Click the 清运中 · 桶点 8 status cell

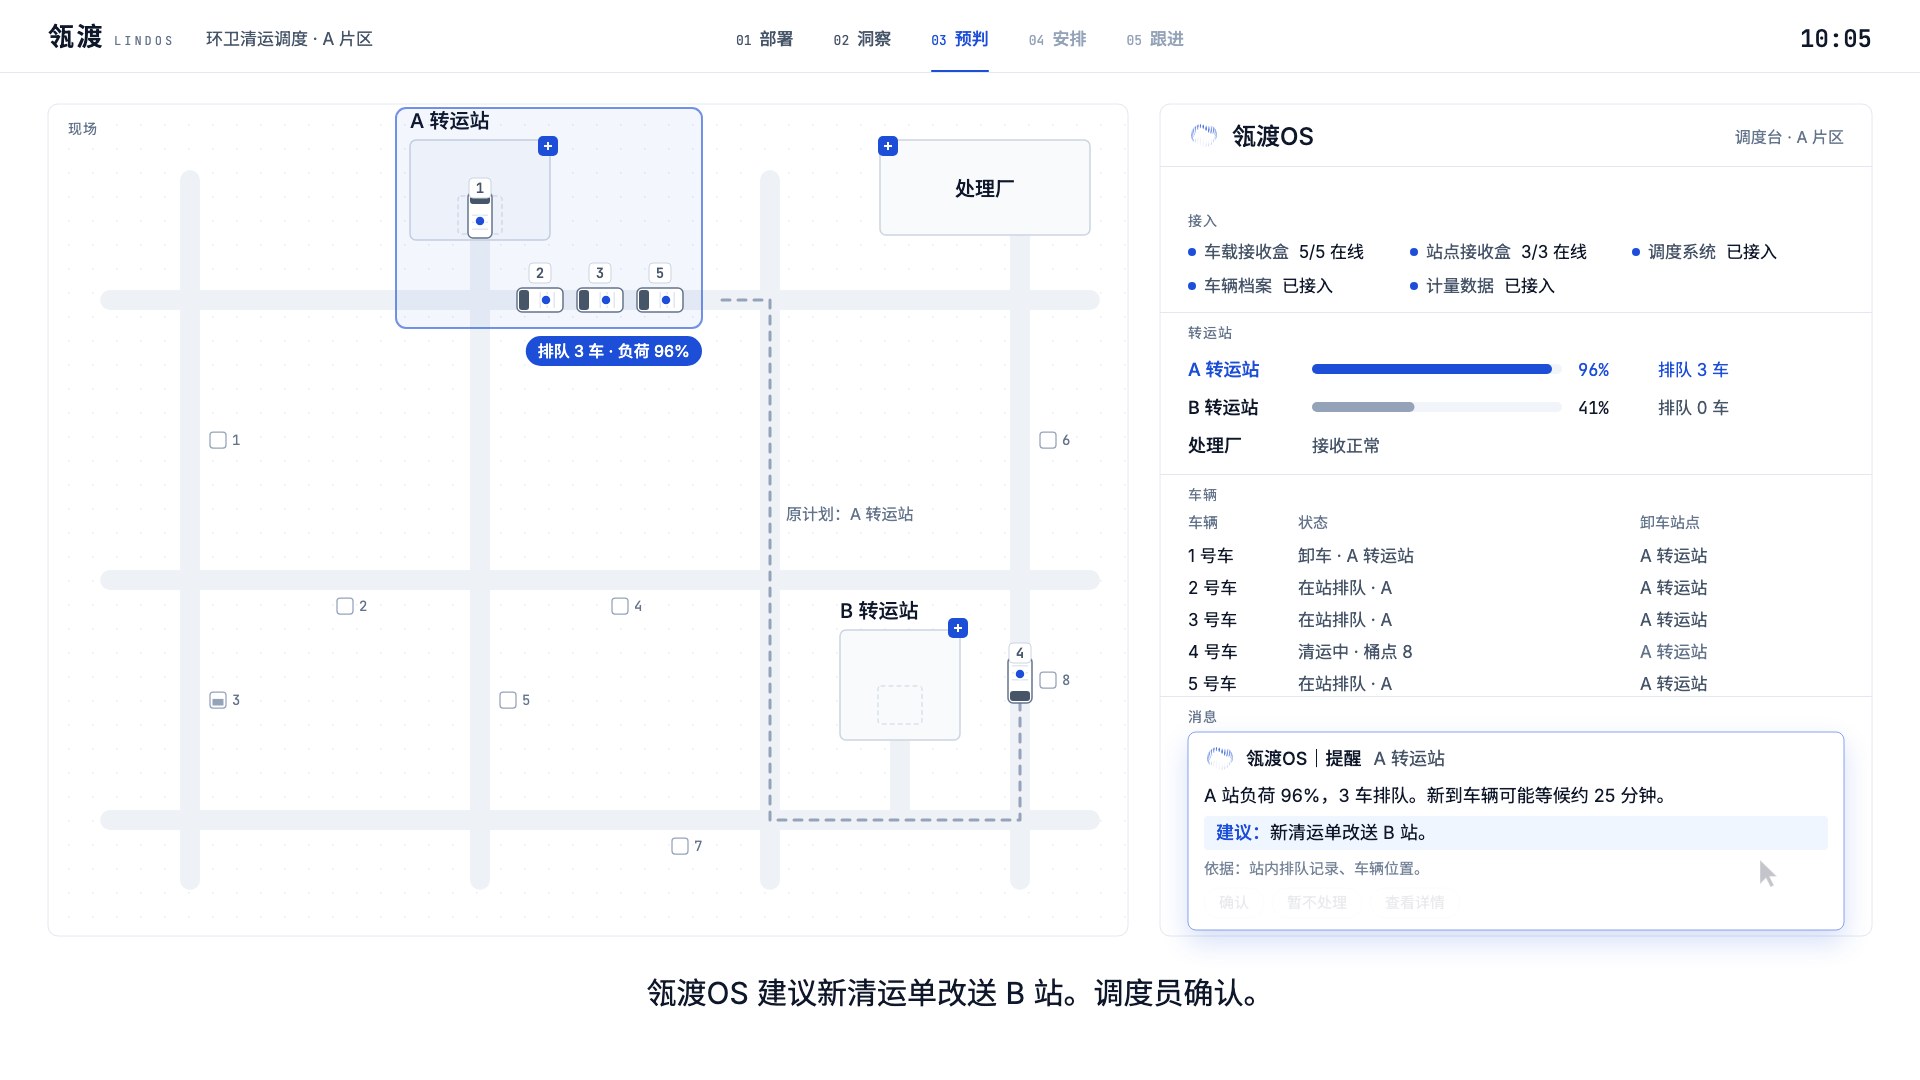pyautogui.click(x=1355, y=652)
